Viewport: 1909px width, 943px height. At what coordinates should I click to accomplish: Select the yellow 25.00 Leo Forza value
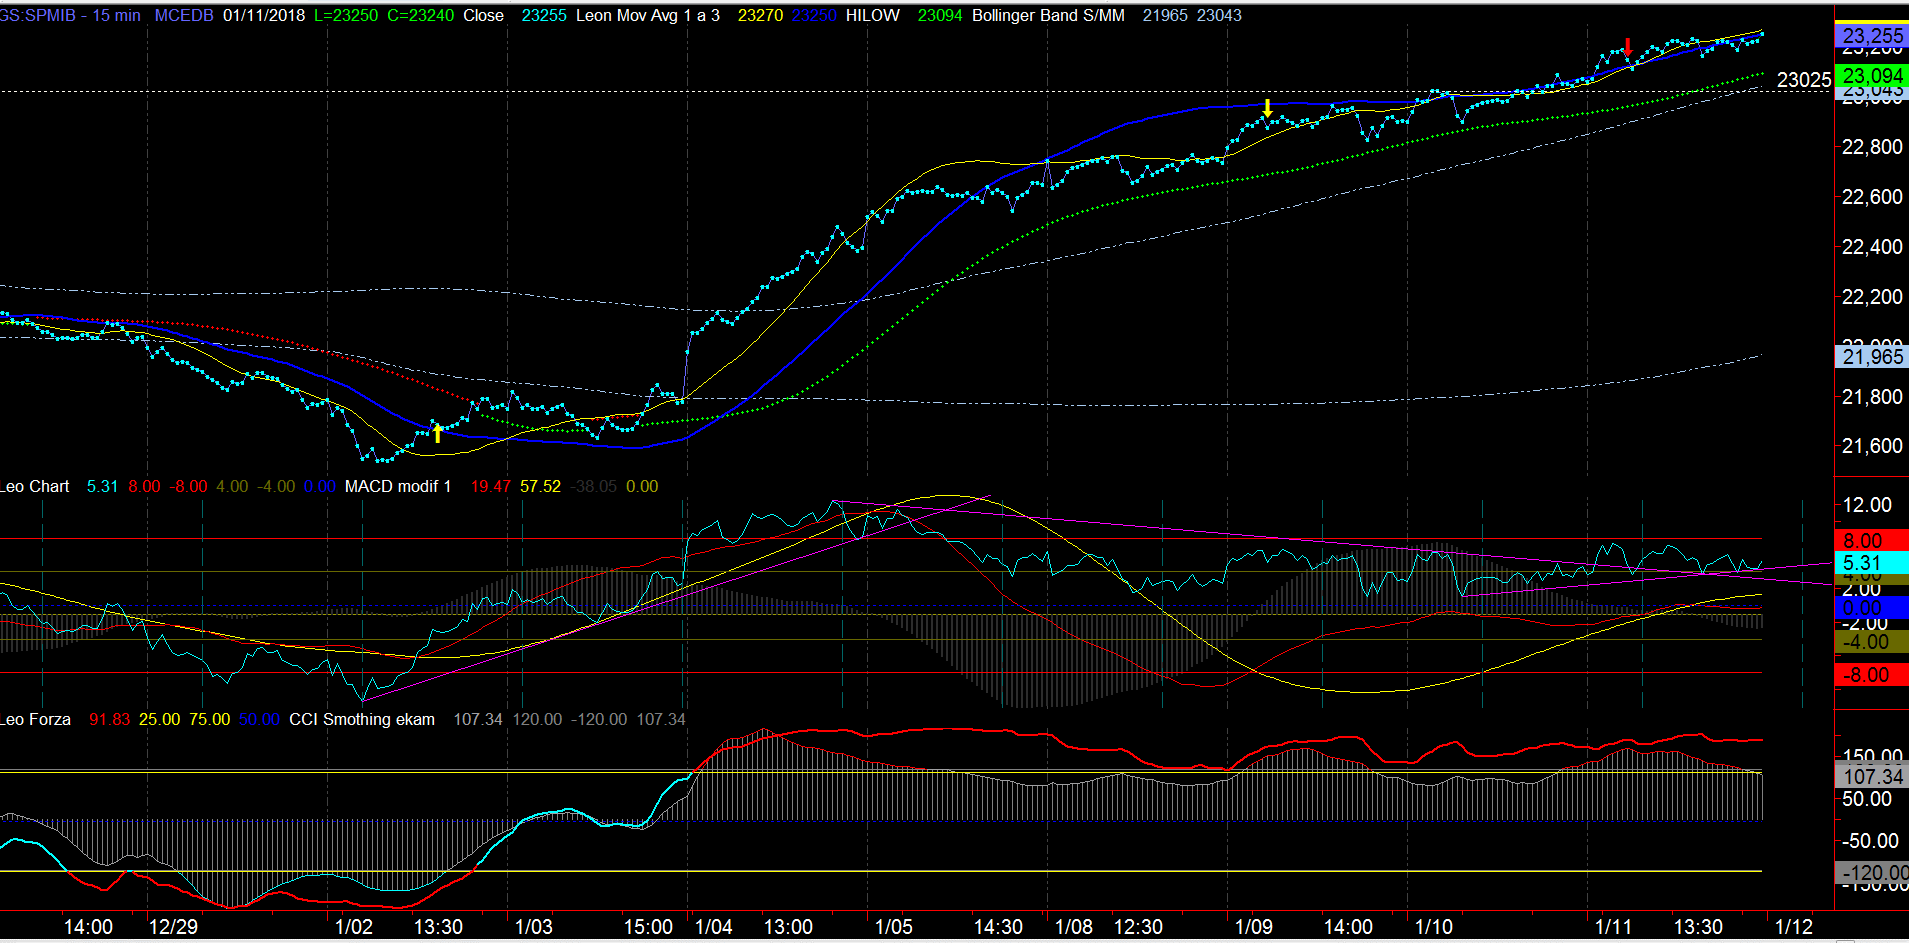159,720
